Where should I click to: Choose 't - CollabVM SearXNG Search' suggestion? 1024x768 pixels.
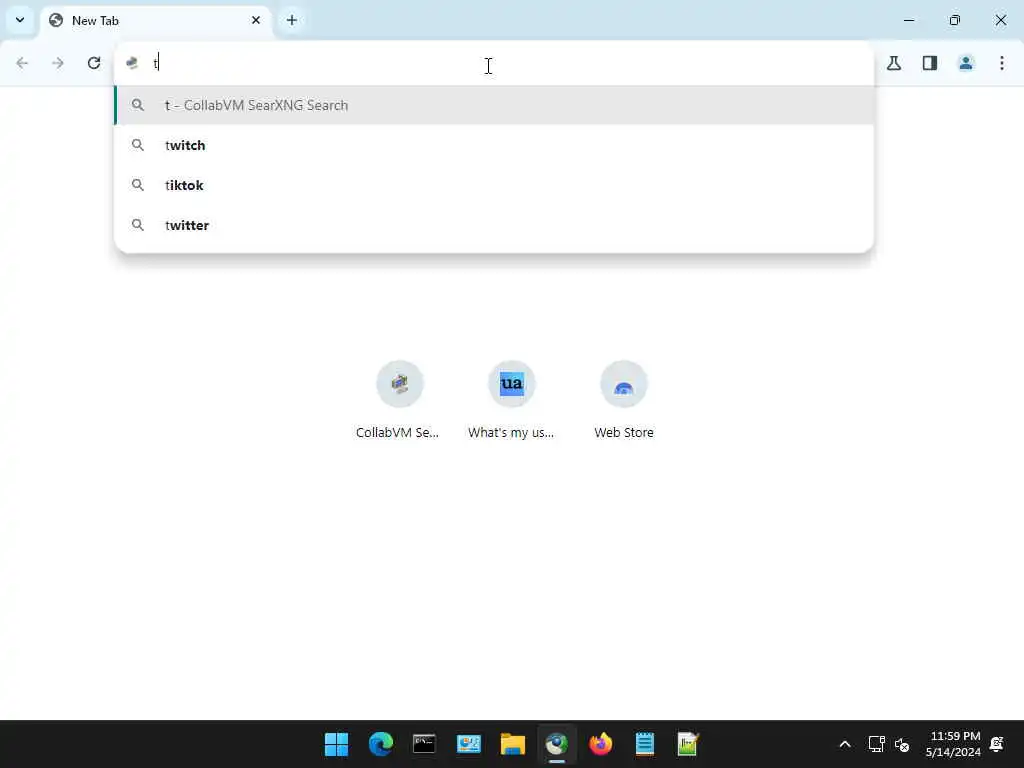[x=494, y=105]
